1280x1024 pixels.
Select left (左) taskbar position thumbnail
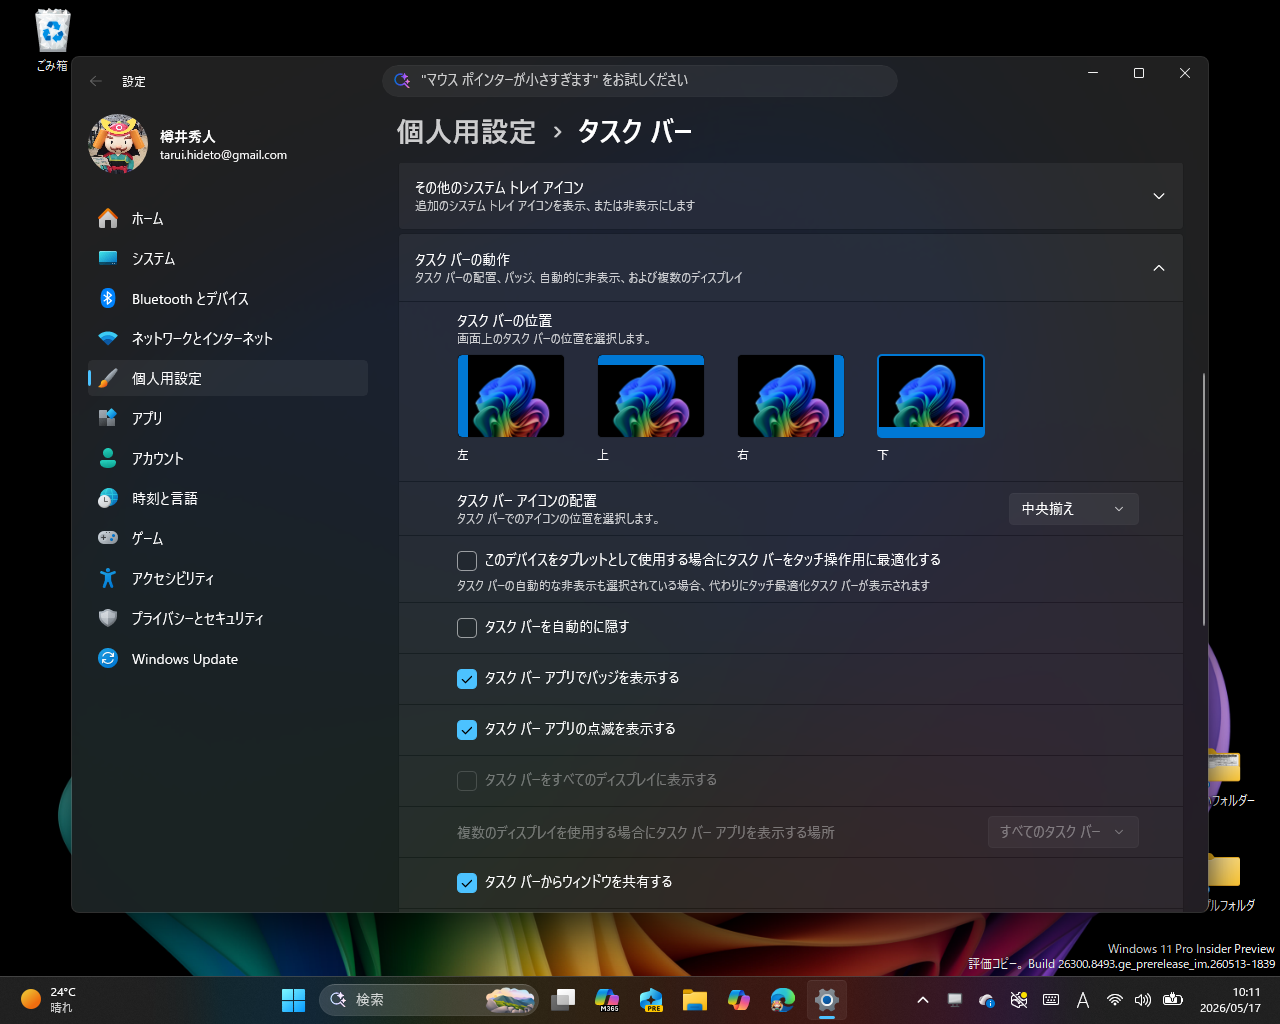(x=511, y=396)
